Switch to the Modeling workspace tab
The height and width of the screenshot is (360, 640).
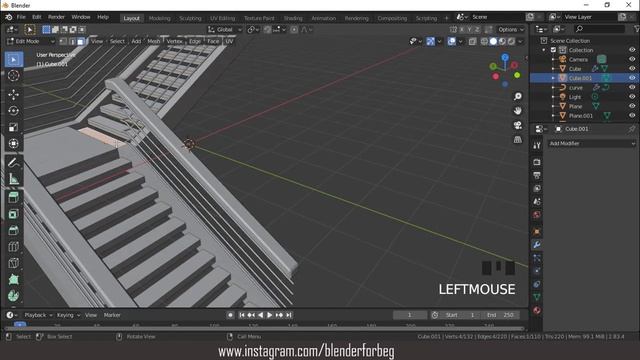160,18
